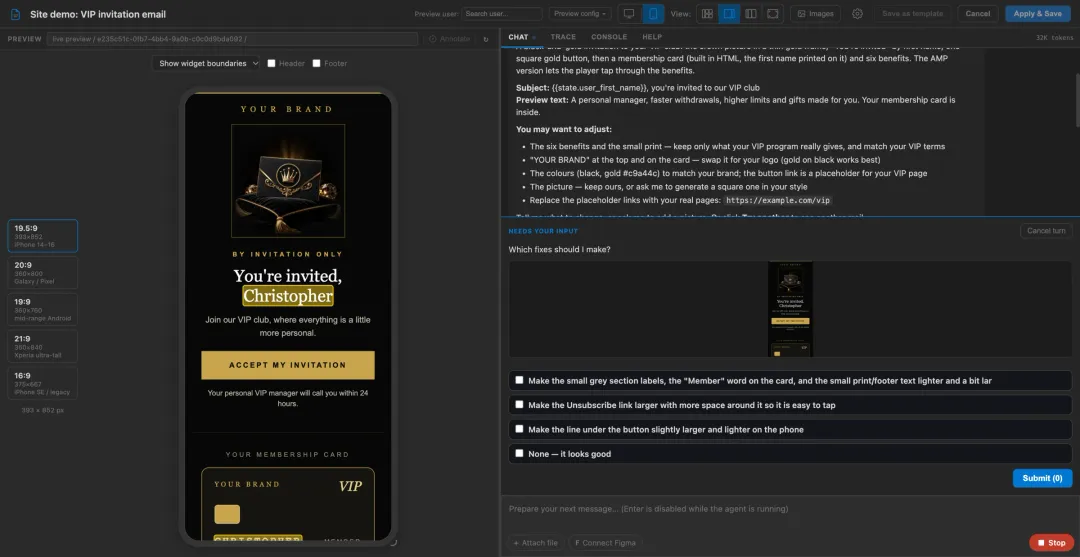Open the email screenshot thumbnail in chat

pyautogui.click(x=790, y=309)
